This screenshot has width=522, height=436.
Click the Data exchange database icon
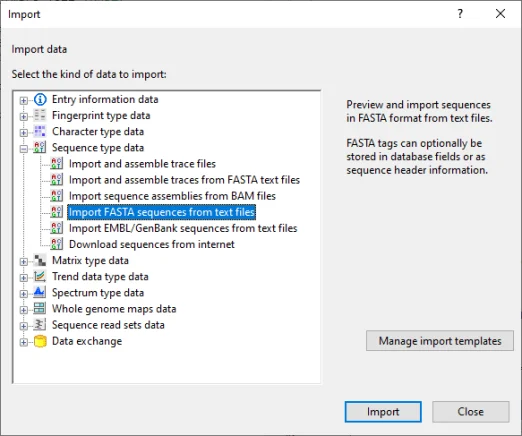pyautogui.click(x=40, y=341)
